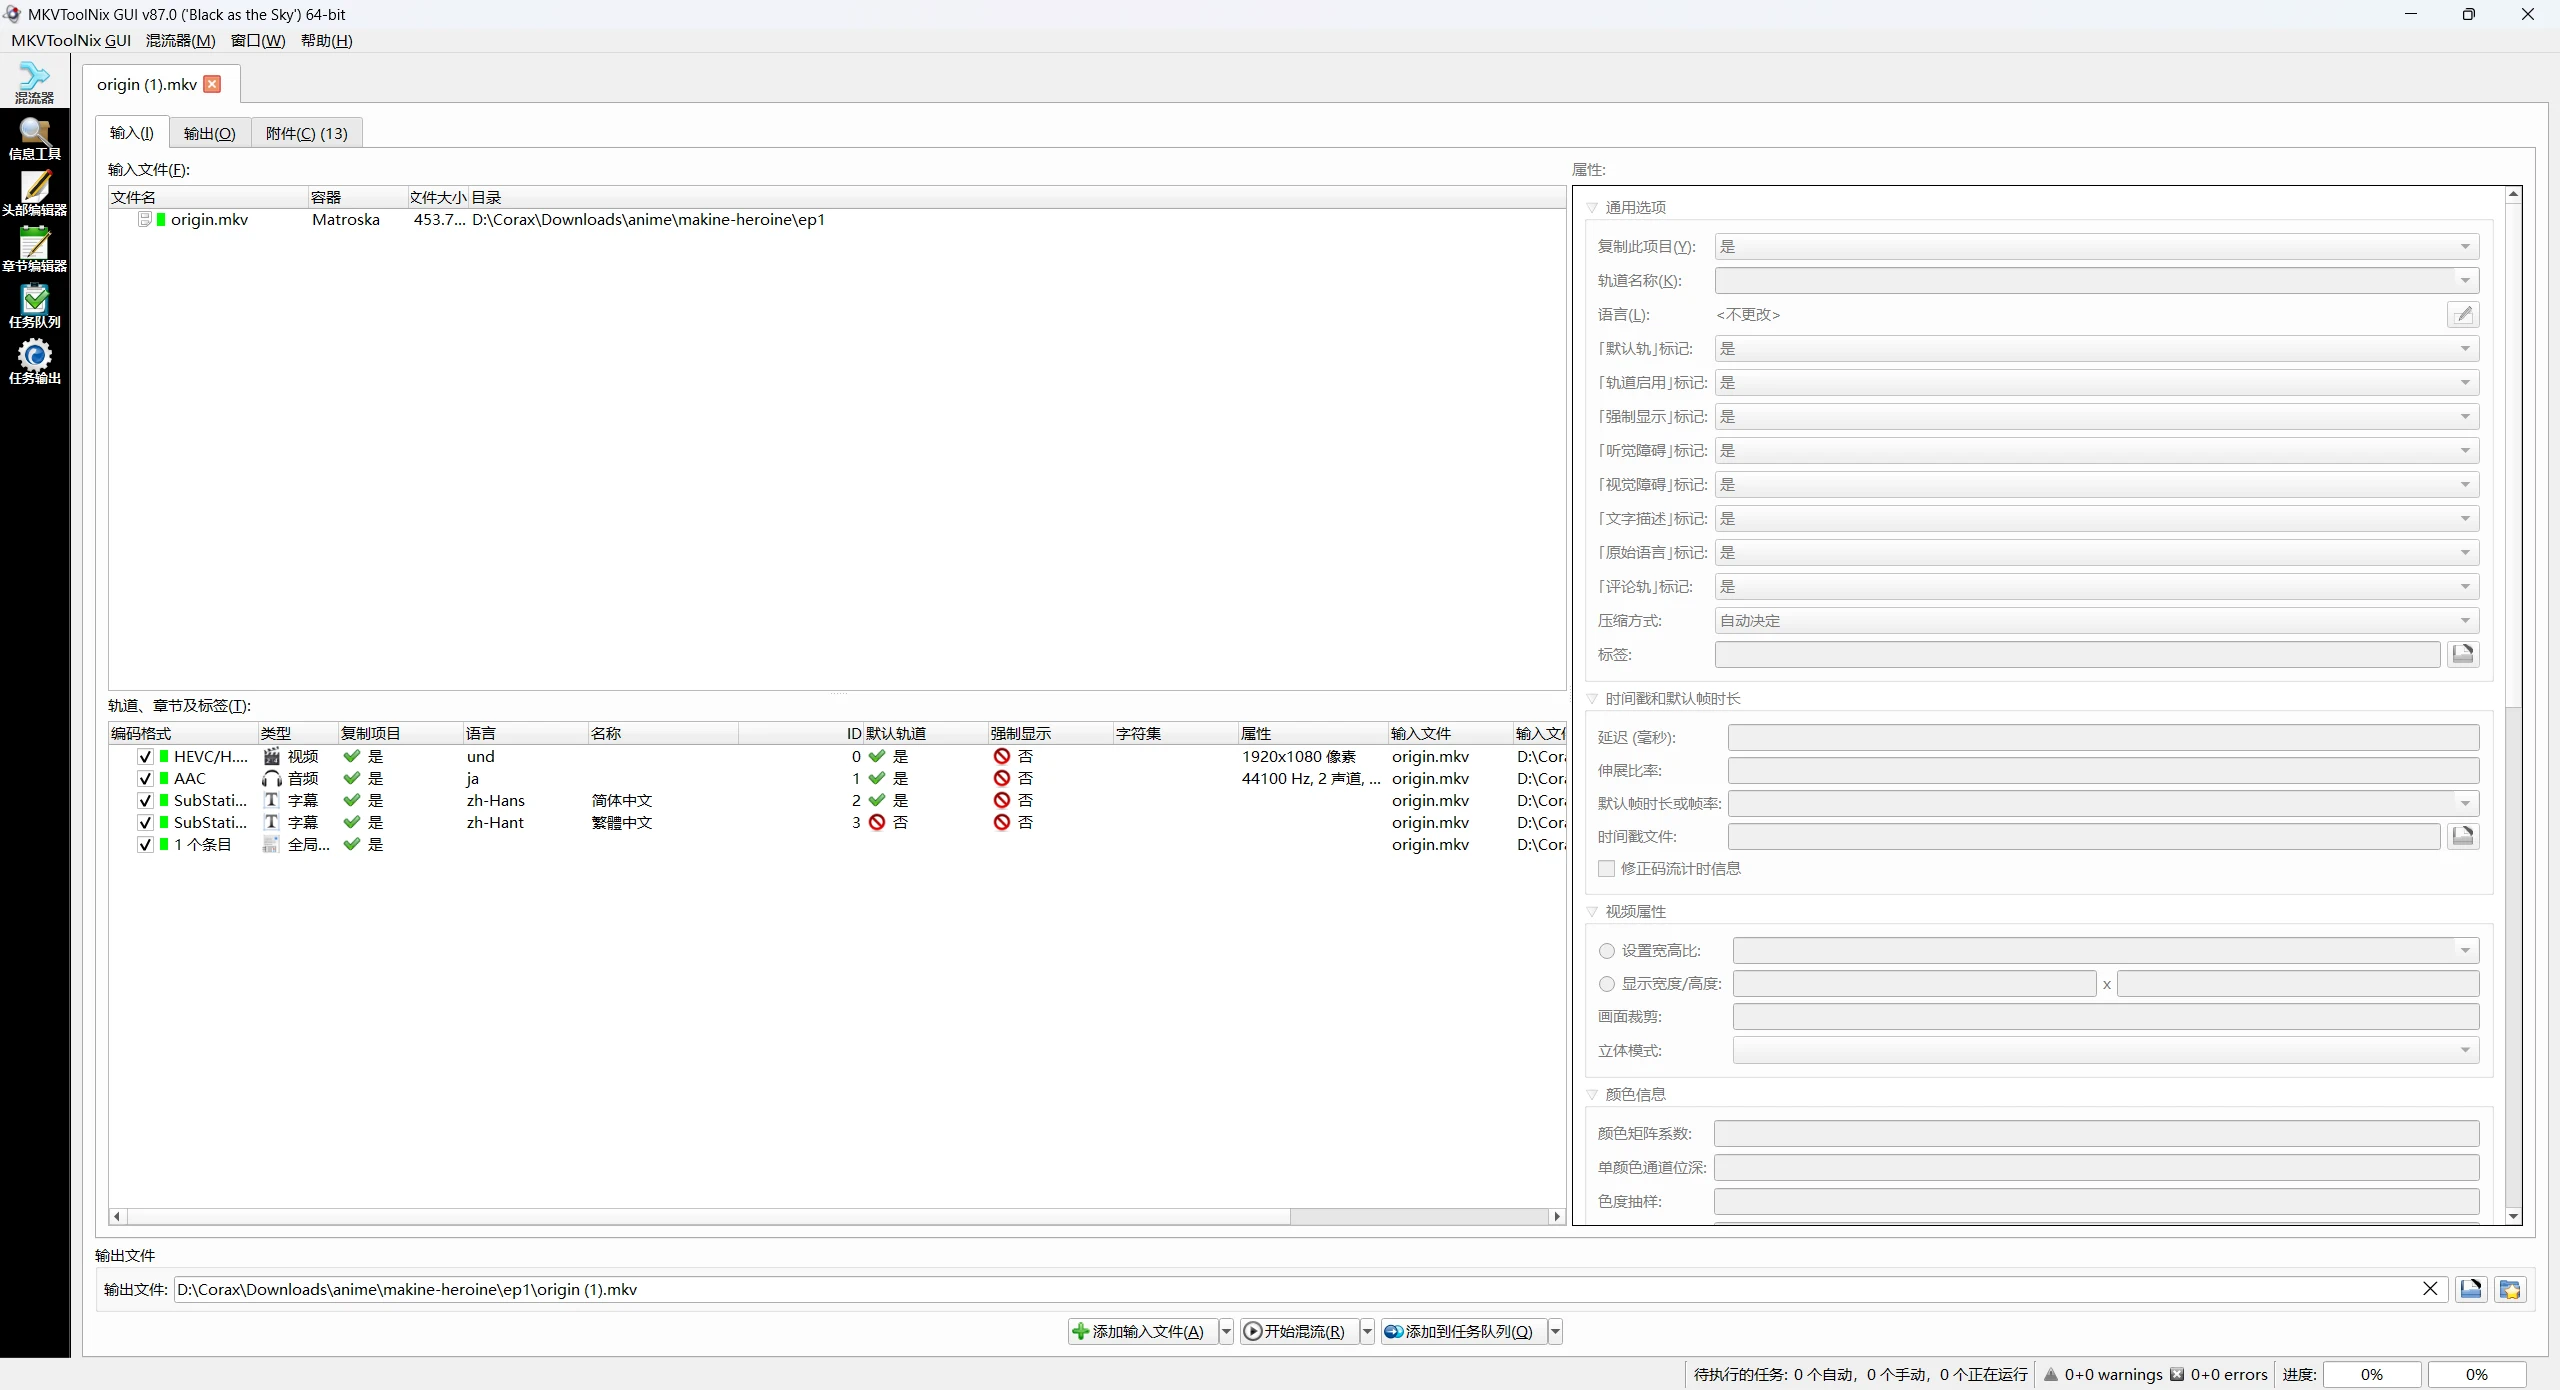Screen dimensions: 2560x1390
Task: Click the recent output directory folder icon
Action: pos(2510,1289)
